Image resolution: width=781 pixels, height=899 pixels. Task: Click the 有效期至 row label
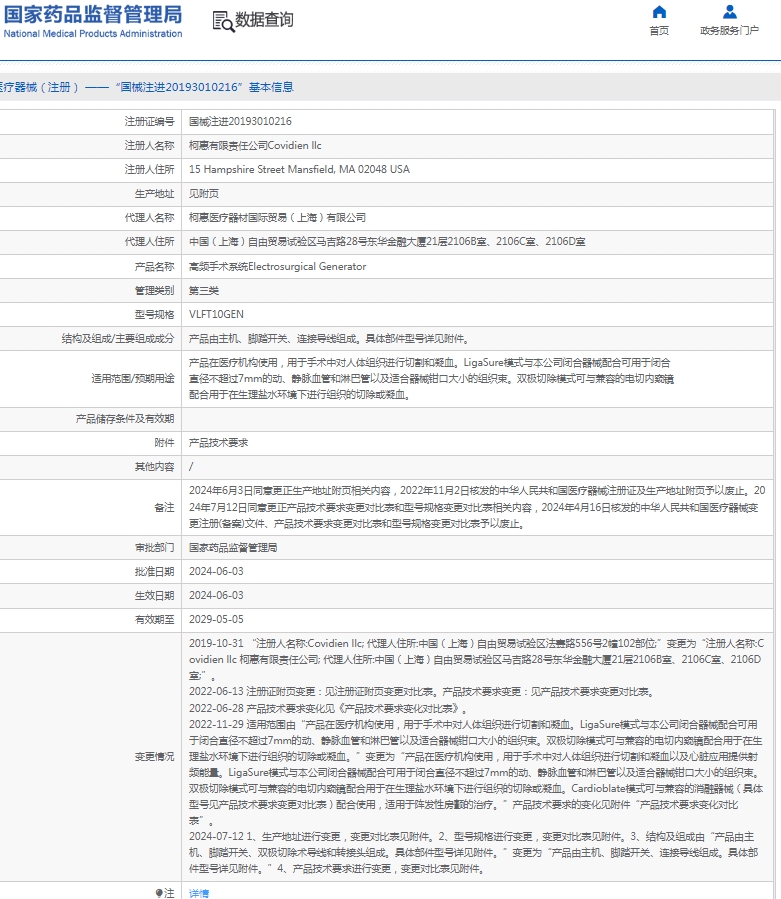[x=154, y=620]
